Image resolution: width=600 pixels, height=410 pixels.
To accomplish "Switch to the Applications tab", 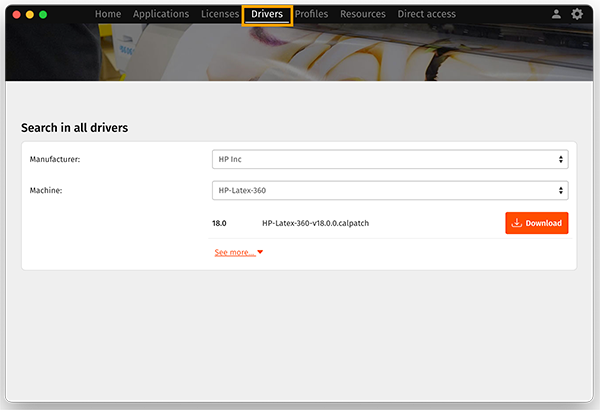I will coord(161,15).
